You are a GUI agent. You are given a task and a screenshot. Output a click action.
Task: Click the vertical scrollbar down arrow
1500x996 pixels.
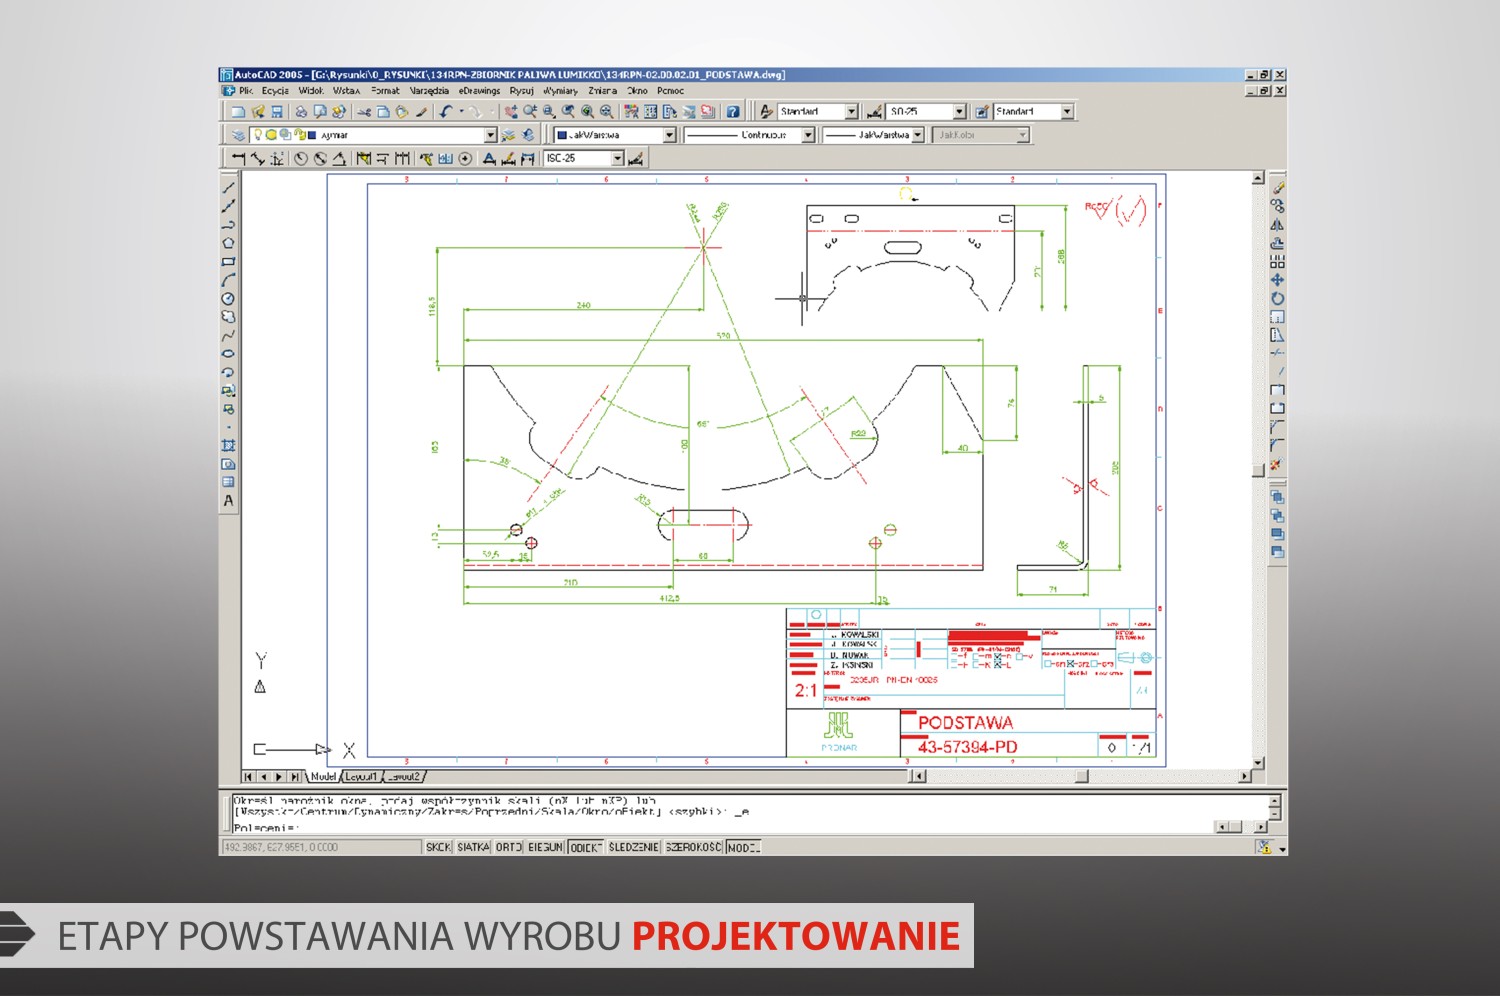coord(1258,763)
